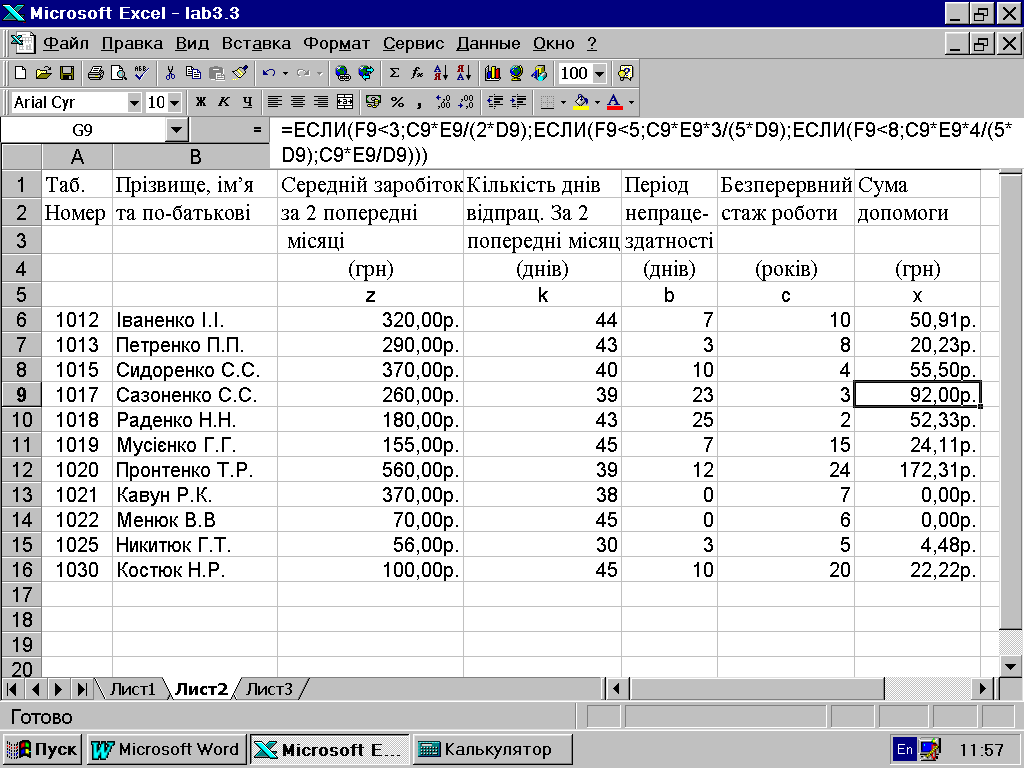Click the Пуск start button

[42, 749]
